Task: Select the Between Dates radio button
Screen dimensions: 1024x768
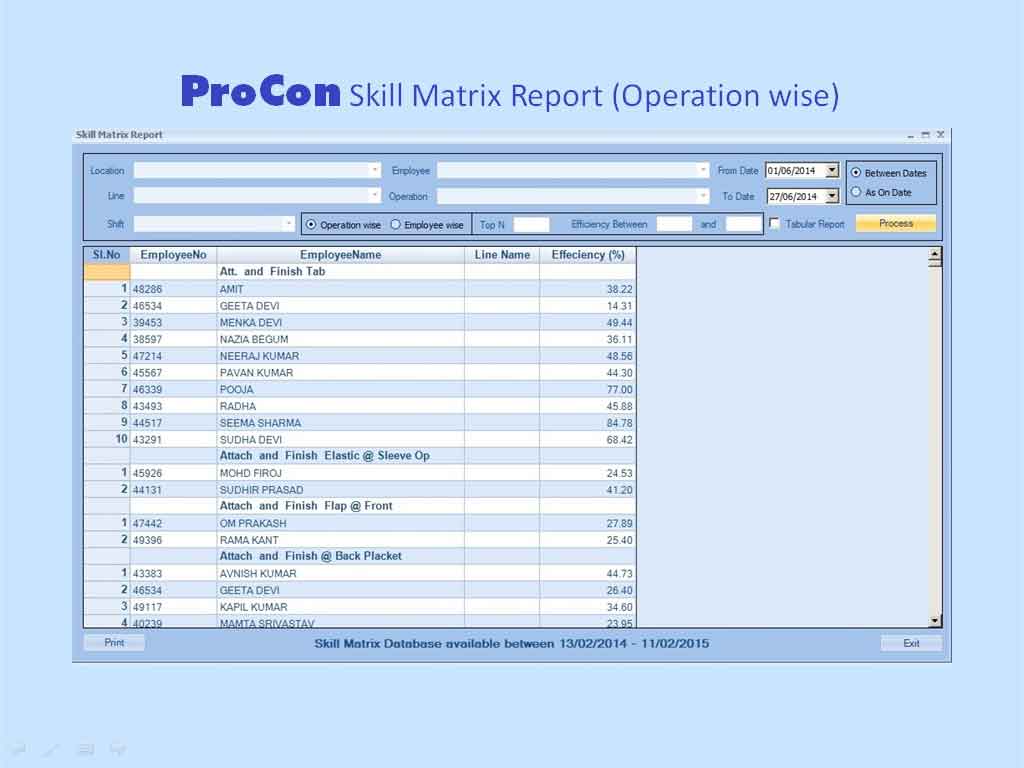Action: [x=856, y=173]
